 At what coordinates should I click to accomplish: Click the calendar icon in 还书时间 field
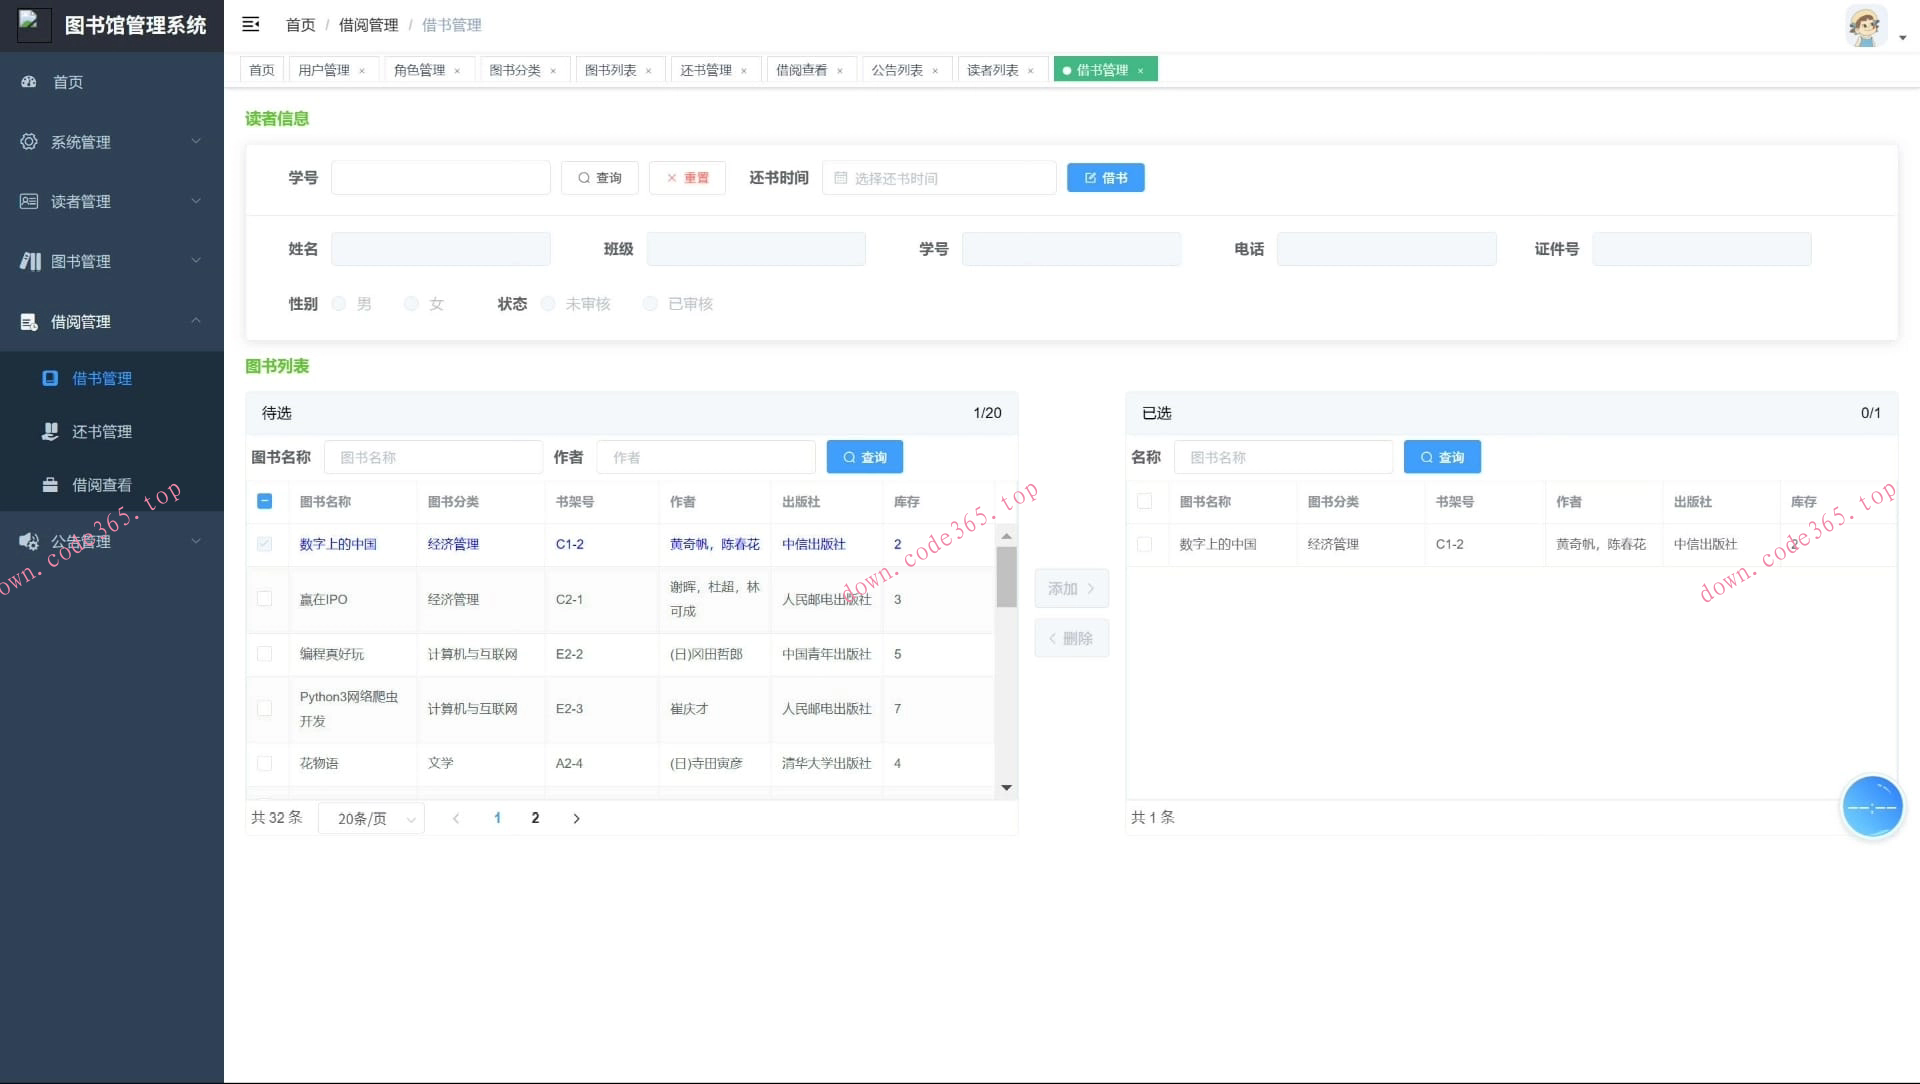click(841, 178)
